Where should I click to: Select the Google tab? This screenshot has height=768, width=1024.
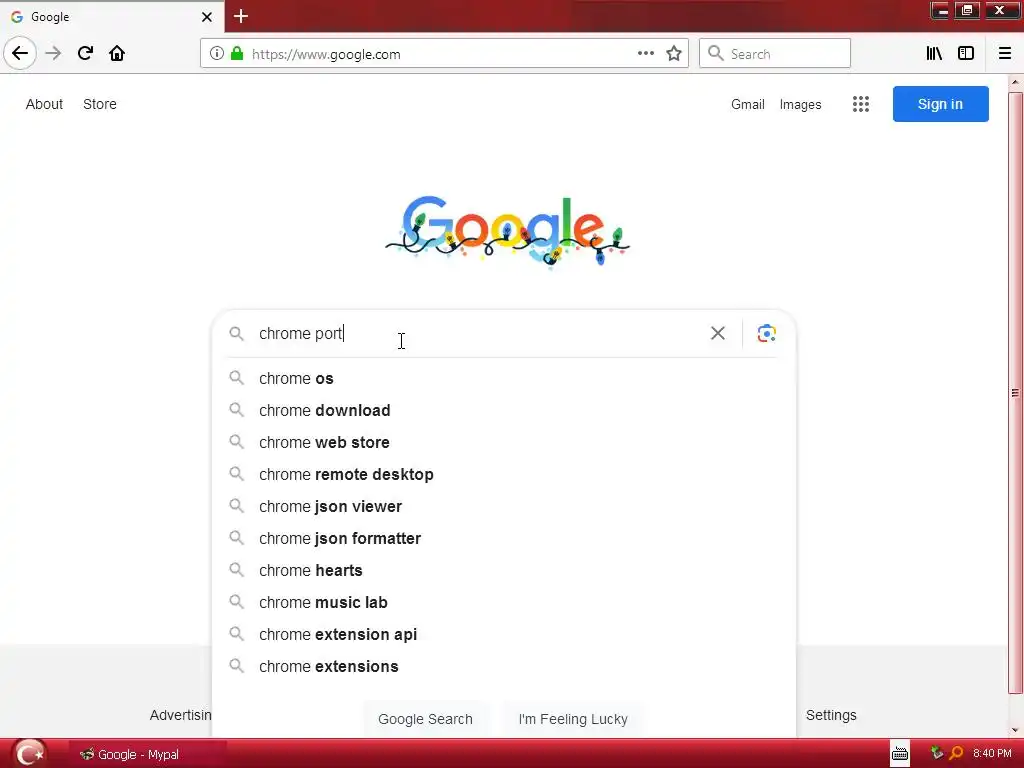point(112,17)
